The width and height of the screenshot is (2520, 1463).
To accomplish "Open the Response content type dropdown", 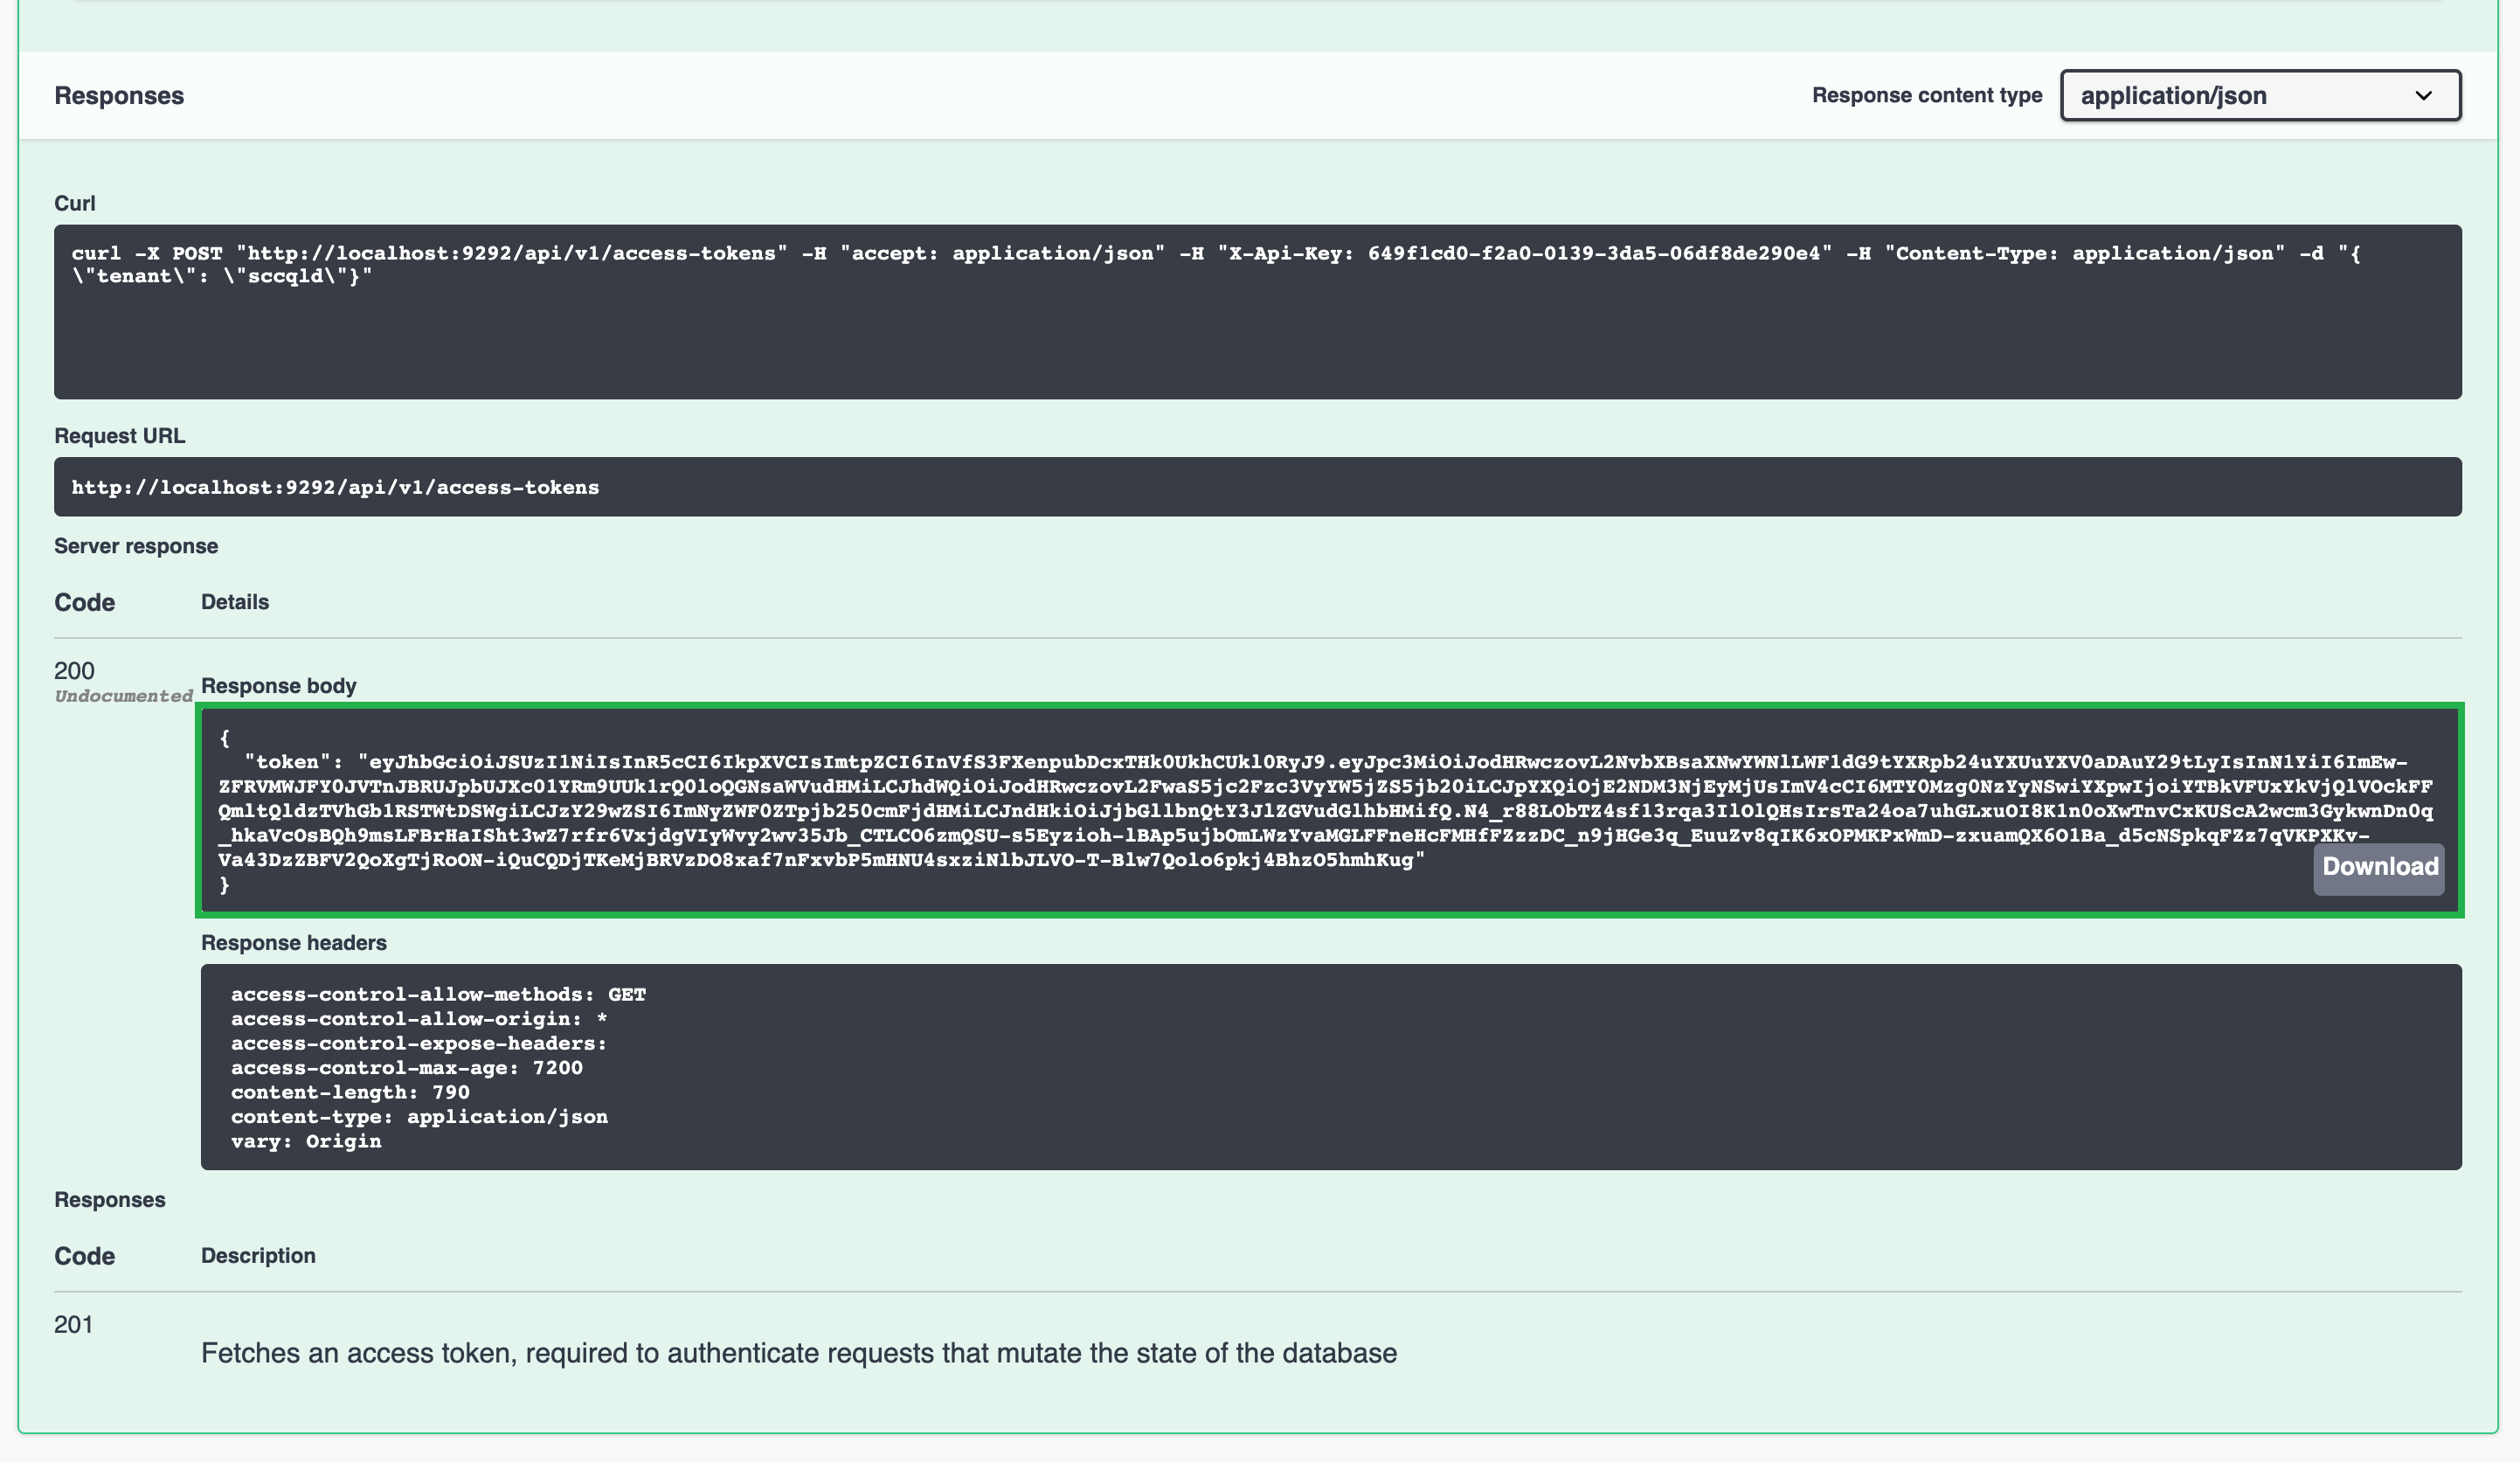I will coord(2260,95).
